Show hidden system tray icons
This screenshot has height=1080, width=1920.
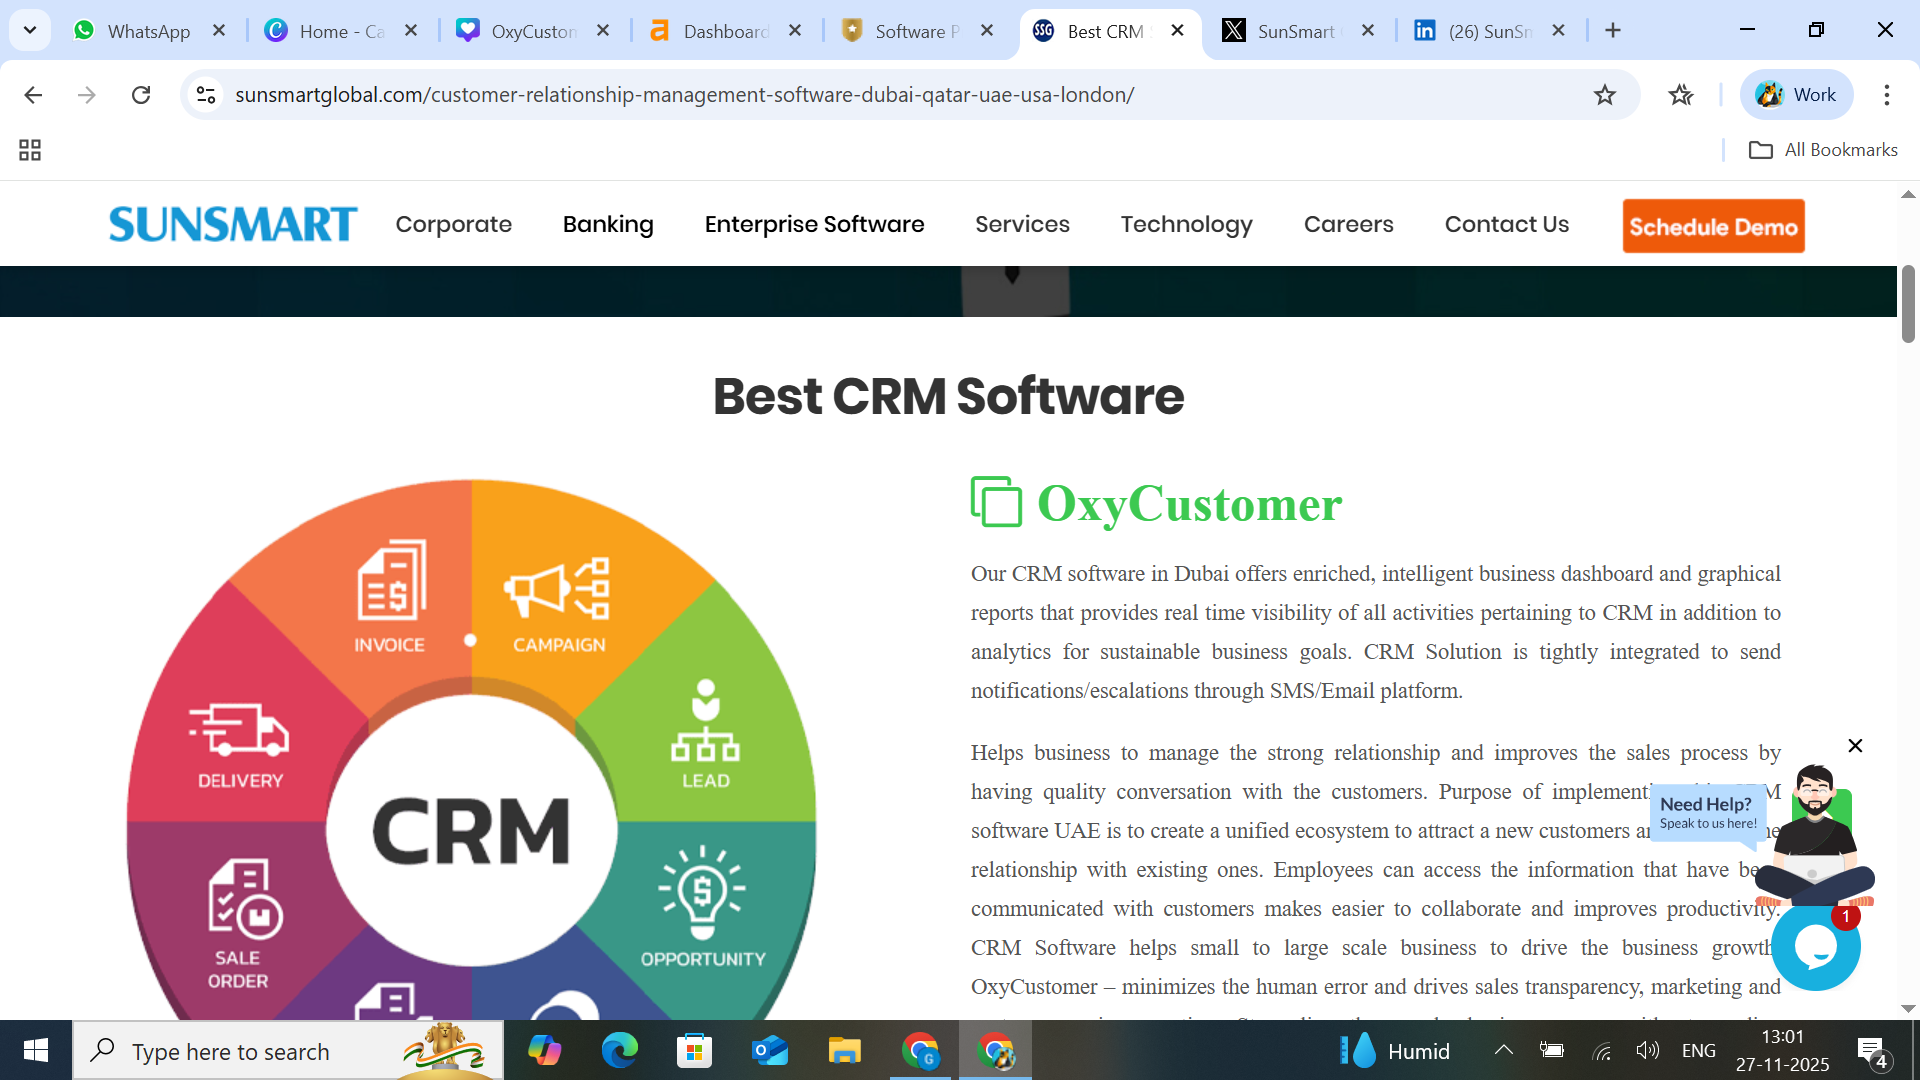(x=1503, y=1050)
